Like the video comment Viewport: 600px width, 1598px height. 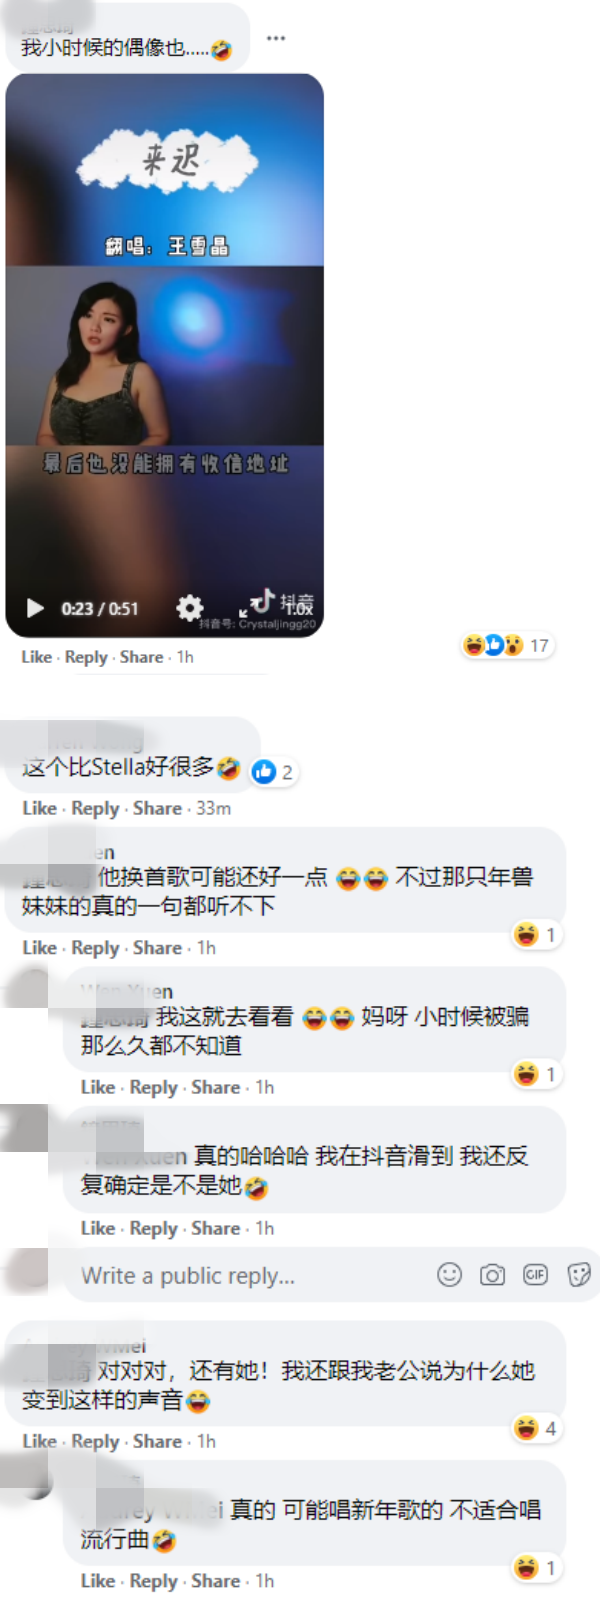click(37, 657)
